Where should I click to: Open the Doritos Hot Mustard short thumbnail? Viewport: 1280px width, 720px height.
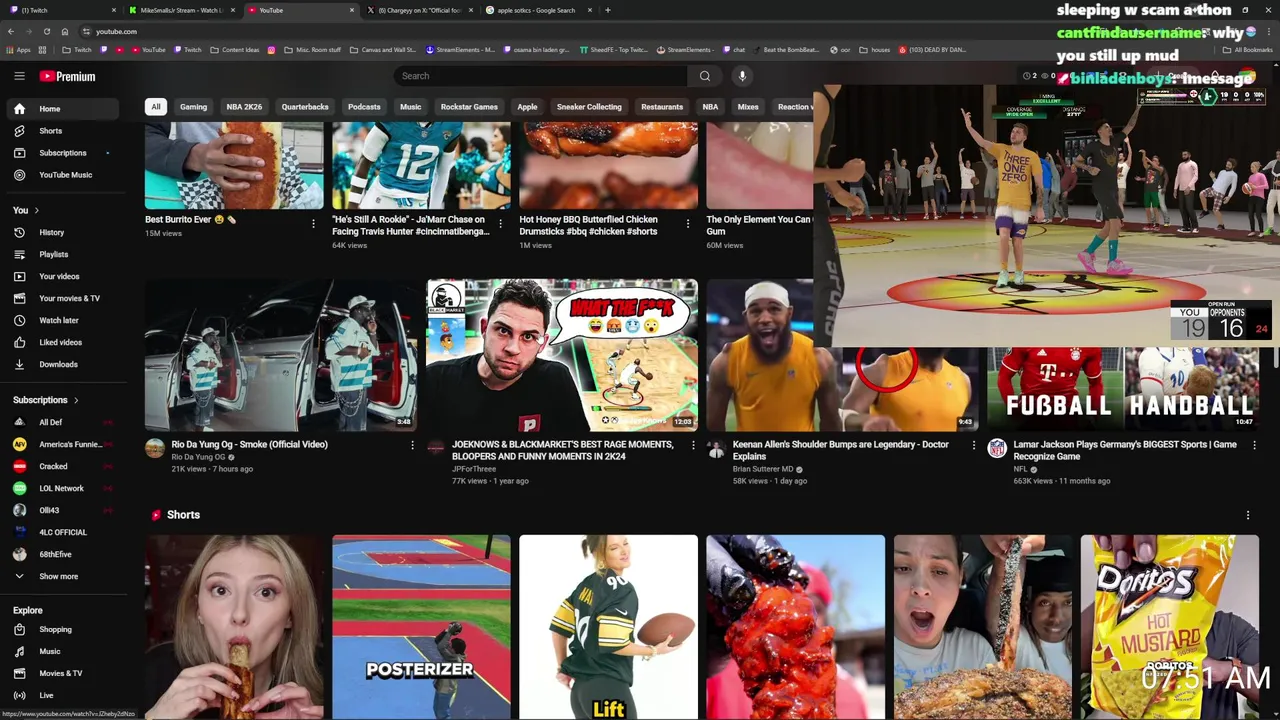(x=1169, y=627)
